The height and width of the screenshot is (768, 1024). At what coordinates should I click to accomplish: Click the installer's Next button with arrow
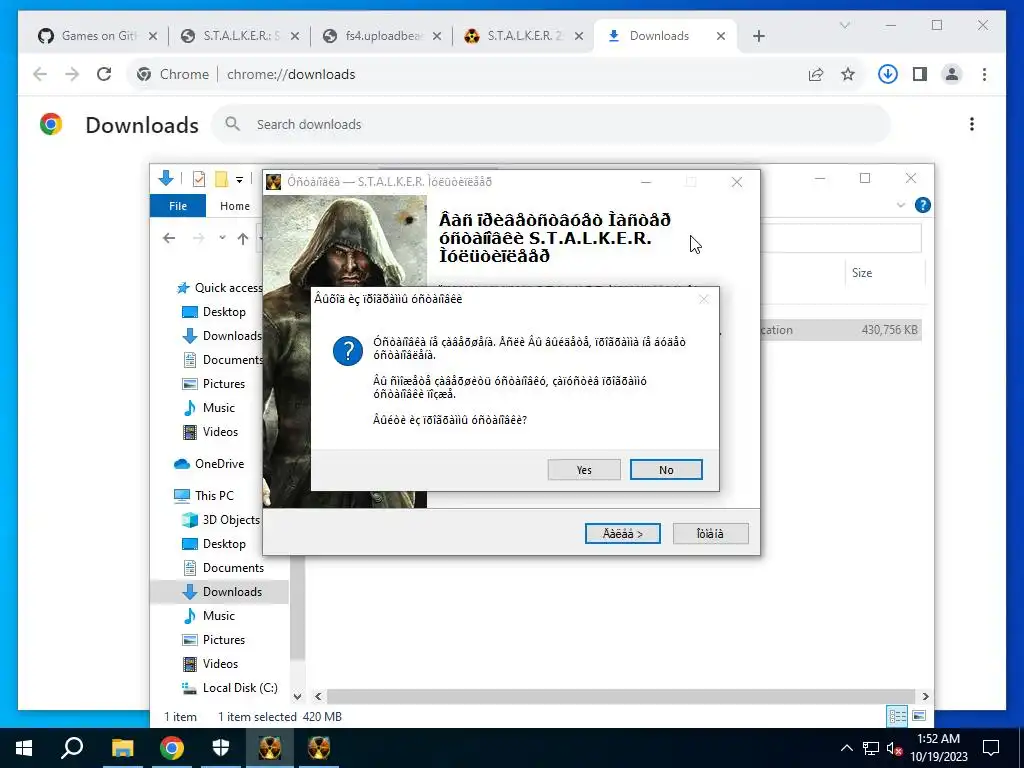622,534
